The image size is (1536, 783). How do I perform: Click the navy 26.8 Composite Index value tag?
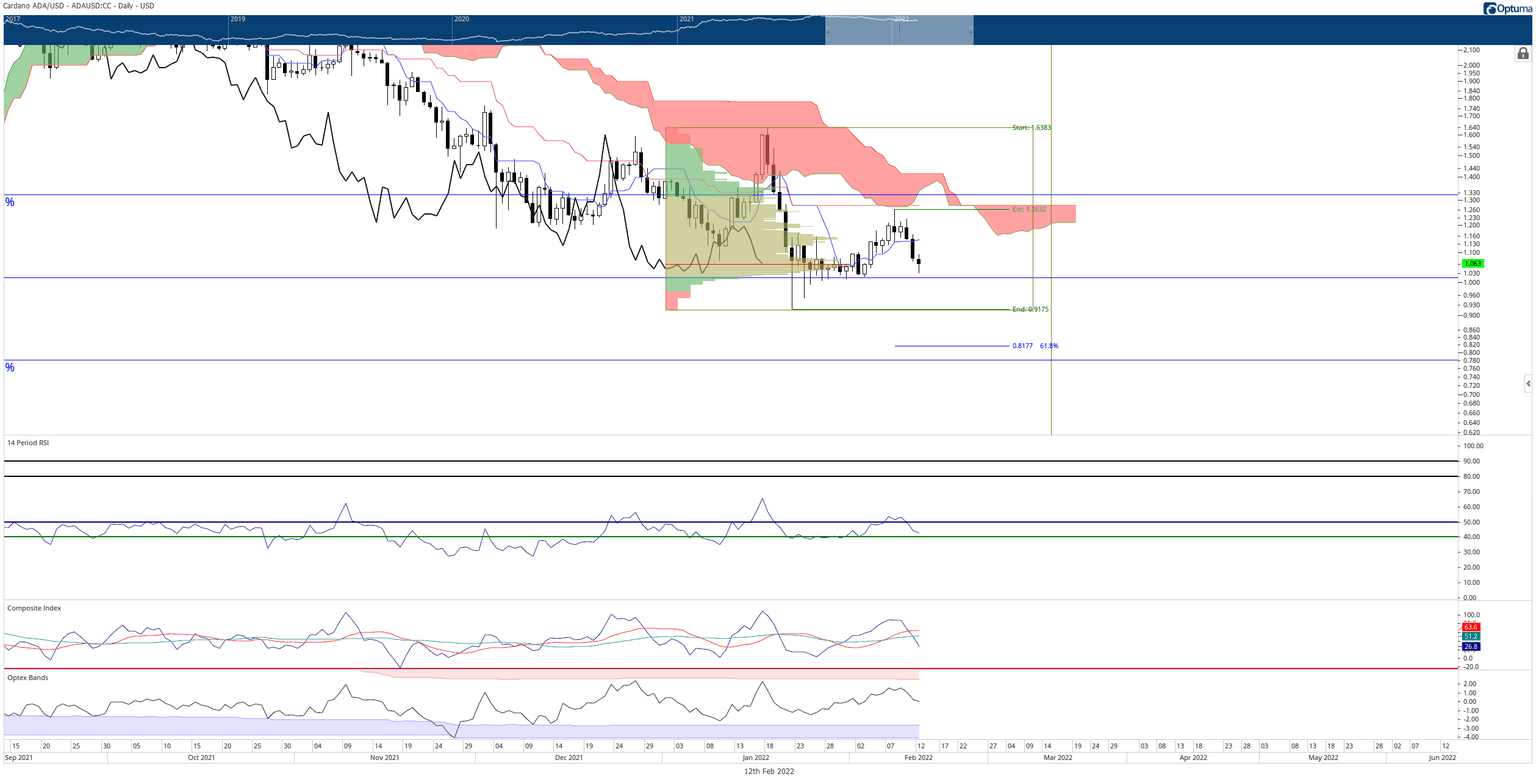click(x=1471, y=646)
